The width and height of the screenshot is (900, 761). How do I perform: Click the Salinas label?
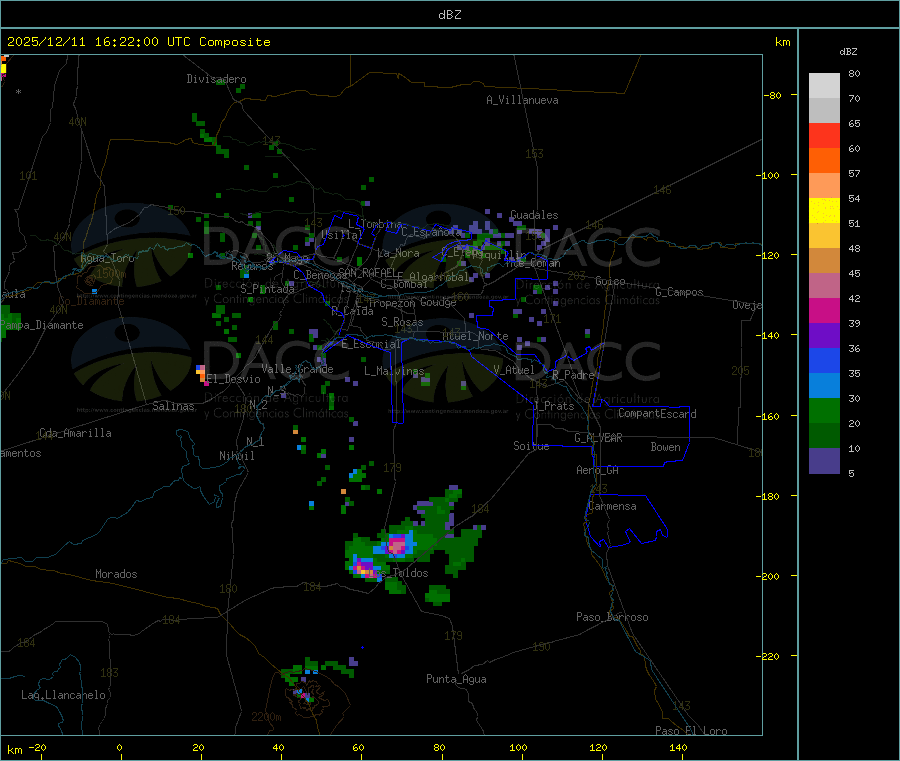click(x=173, y=406)
